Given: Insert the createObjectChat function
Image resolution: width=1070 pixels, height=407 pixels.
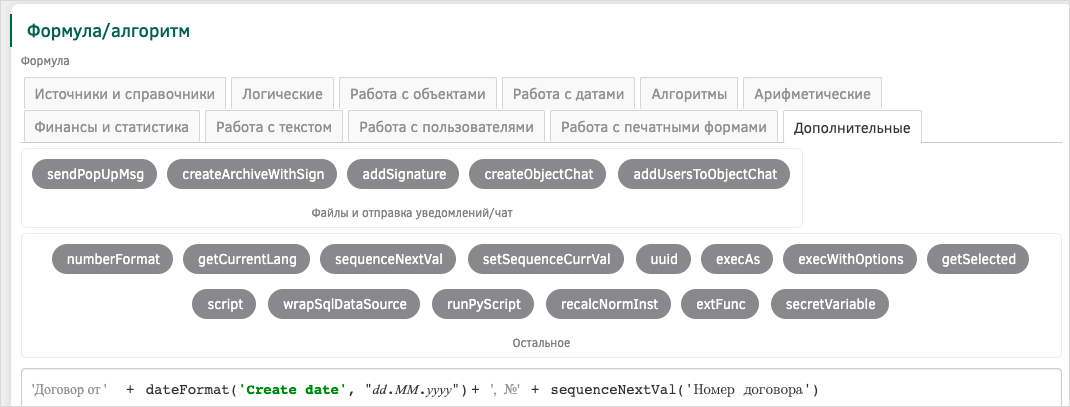Looking at the screenshot, I should click(x=539, y=174).
